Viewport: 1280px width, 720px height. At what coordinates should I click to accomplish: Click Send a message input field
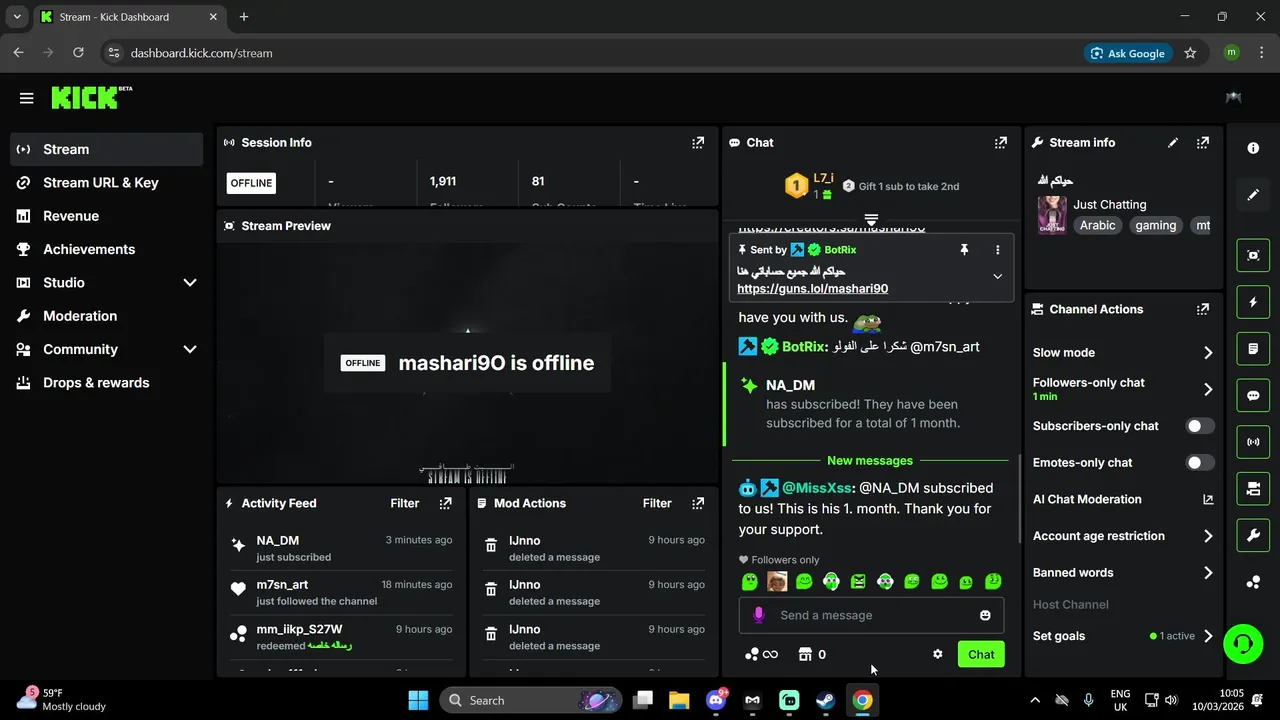[x=872, y=615]
